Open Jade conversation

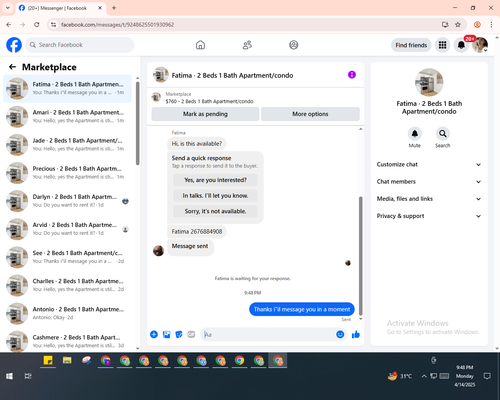click(x=67, y=145)
